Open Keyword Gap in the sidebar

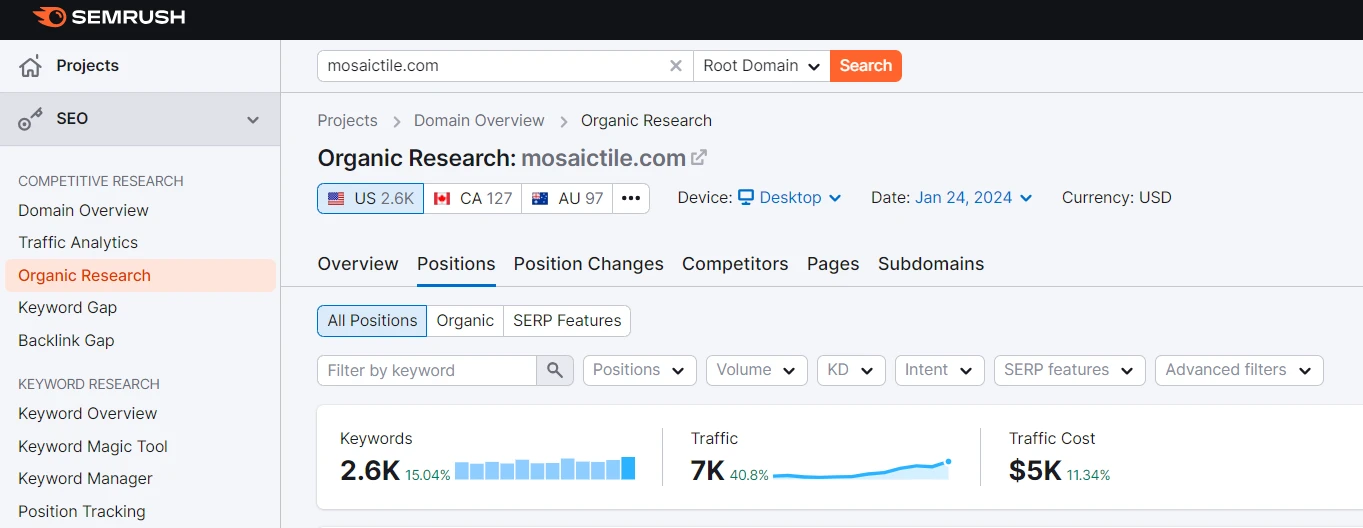coord(67,308)
